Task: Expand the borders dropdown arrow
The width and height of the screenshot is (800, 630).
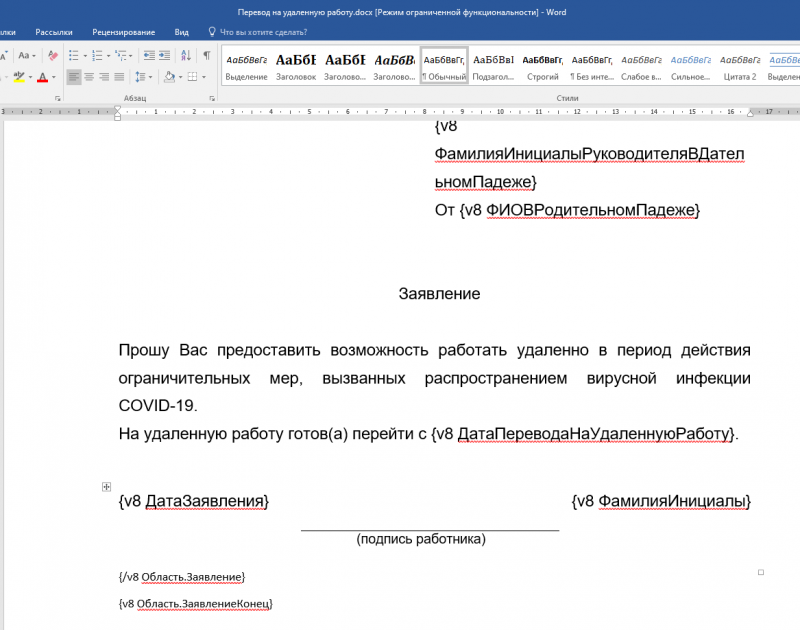Action: click(x=204, y=77)
